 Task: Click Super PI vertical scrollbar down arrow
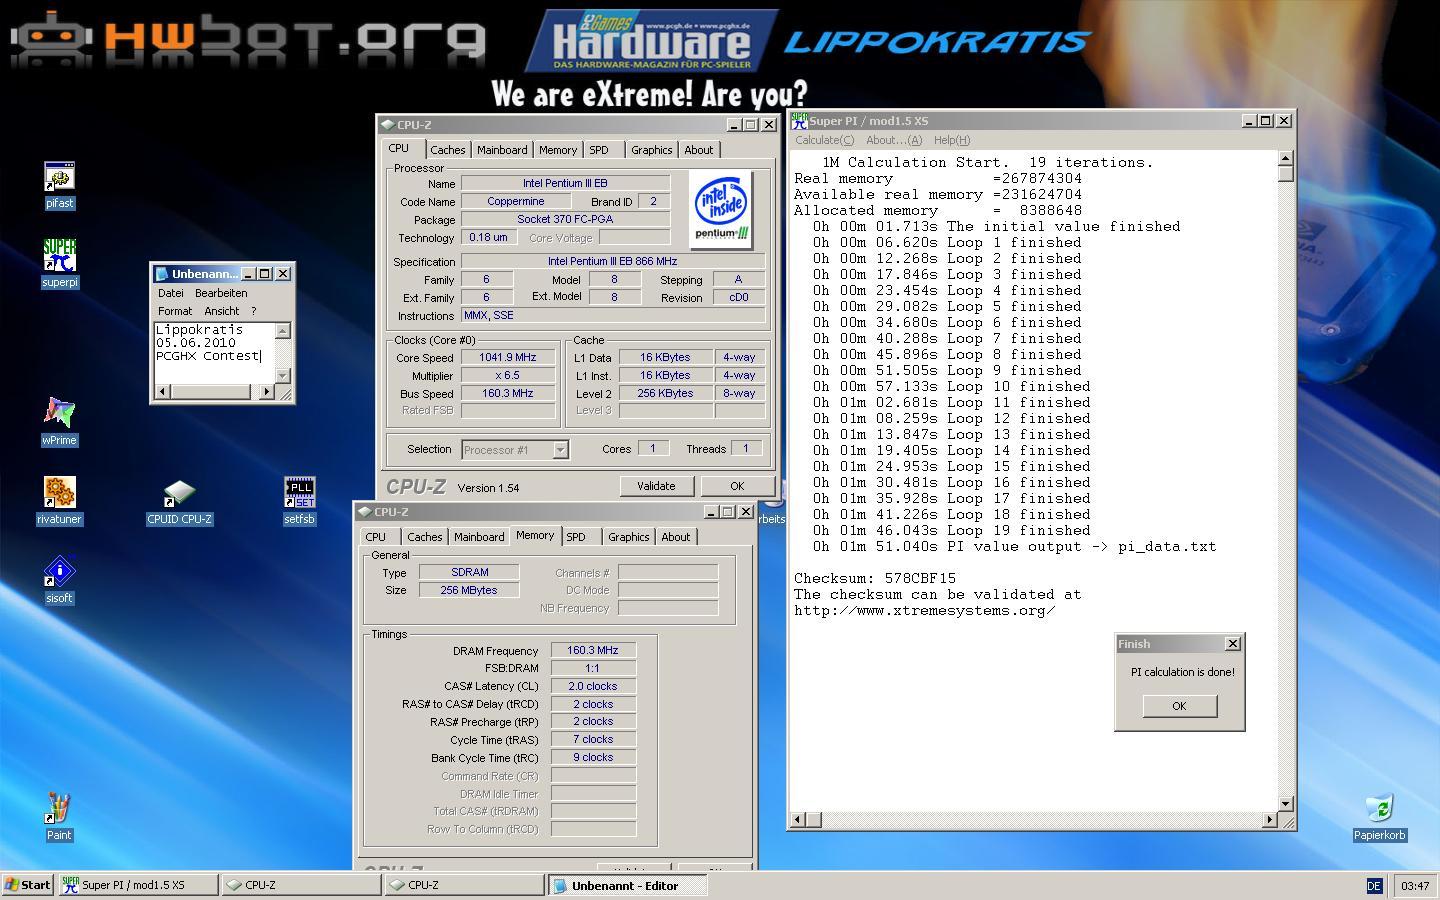click(1286, 804)
